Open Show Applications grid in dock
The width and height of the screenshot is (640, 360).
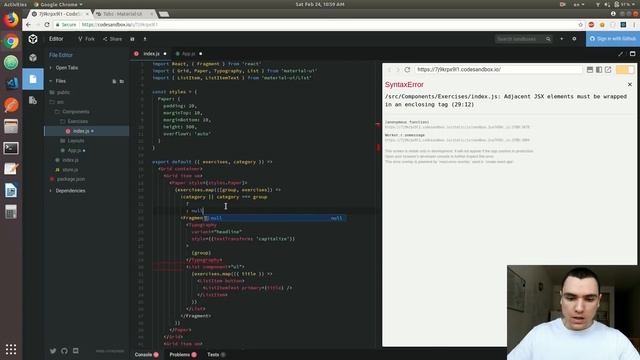coord(11,349)
